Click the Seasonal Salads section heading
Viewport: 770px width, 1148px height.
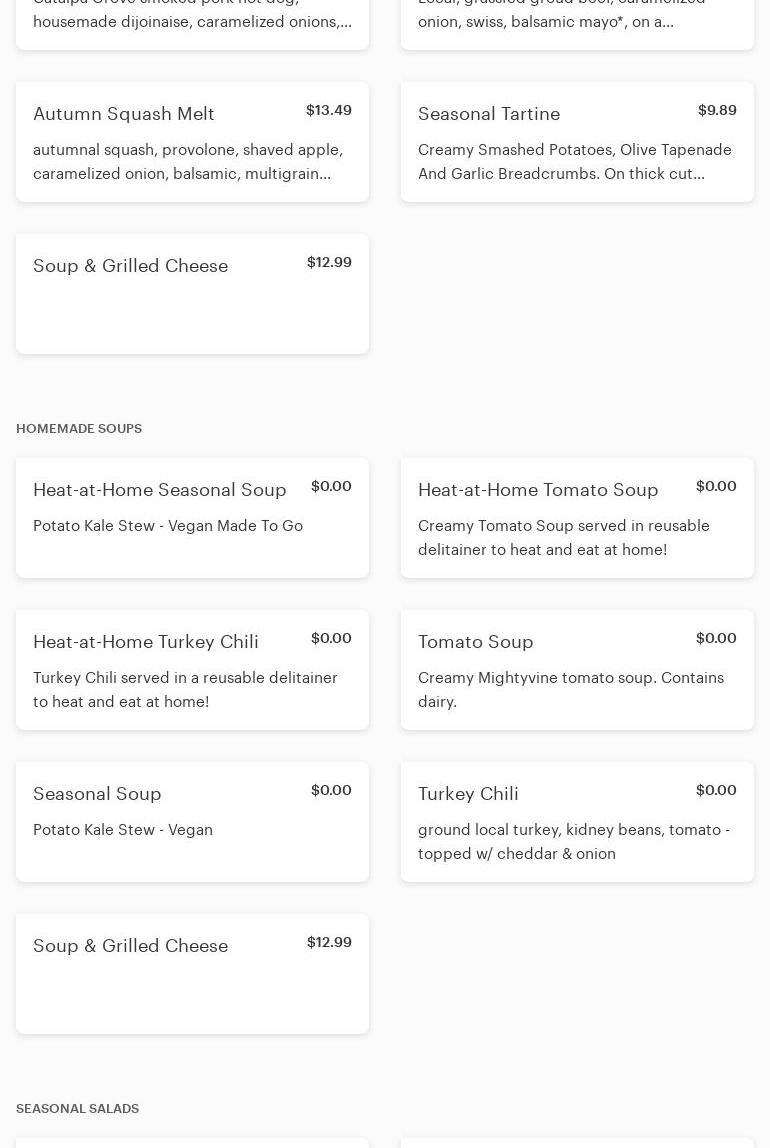77,1109
